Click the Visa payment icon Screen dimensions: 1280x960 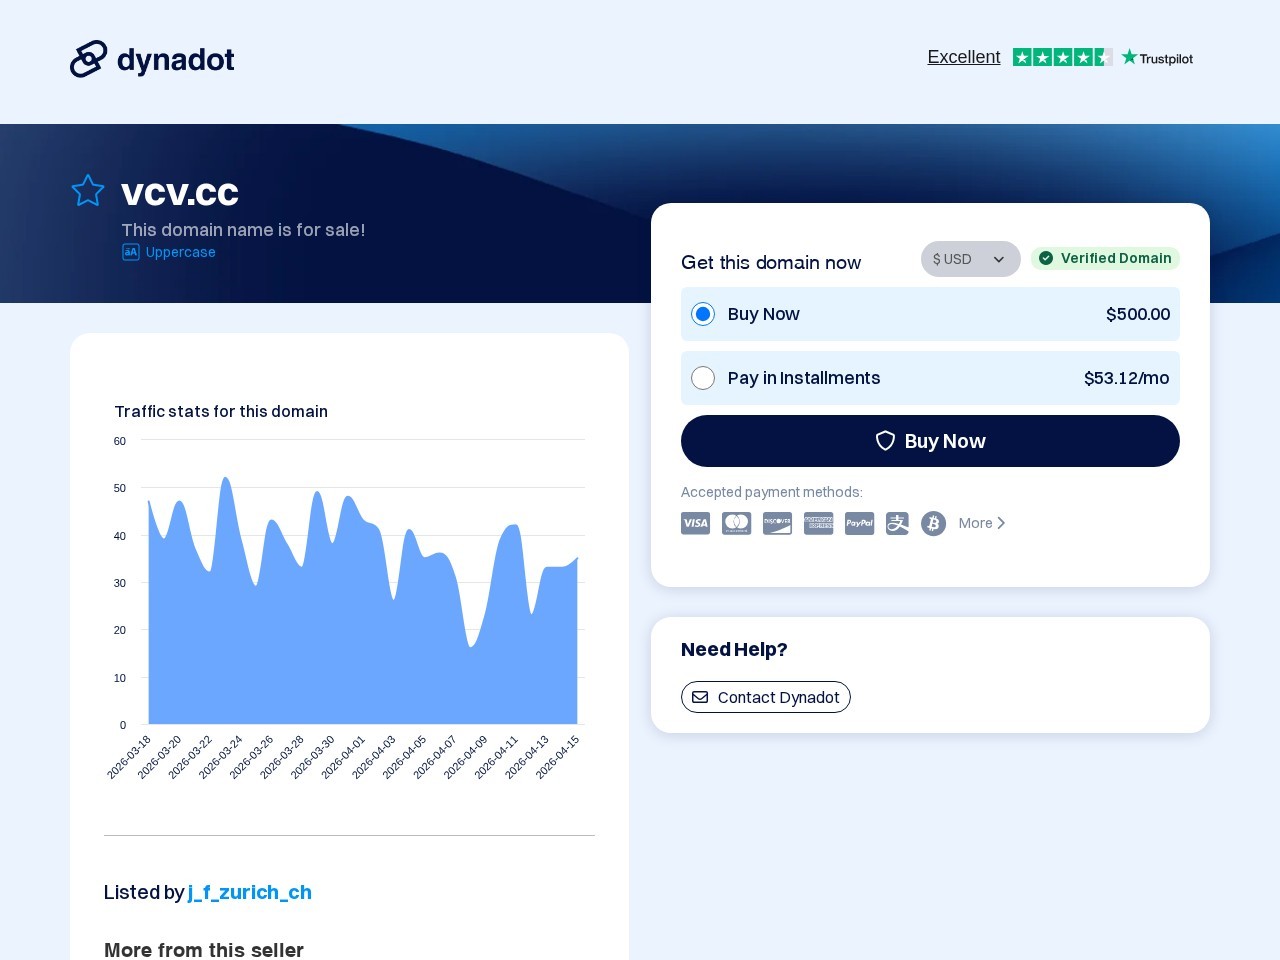pos(695,523)
